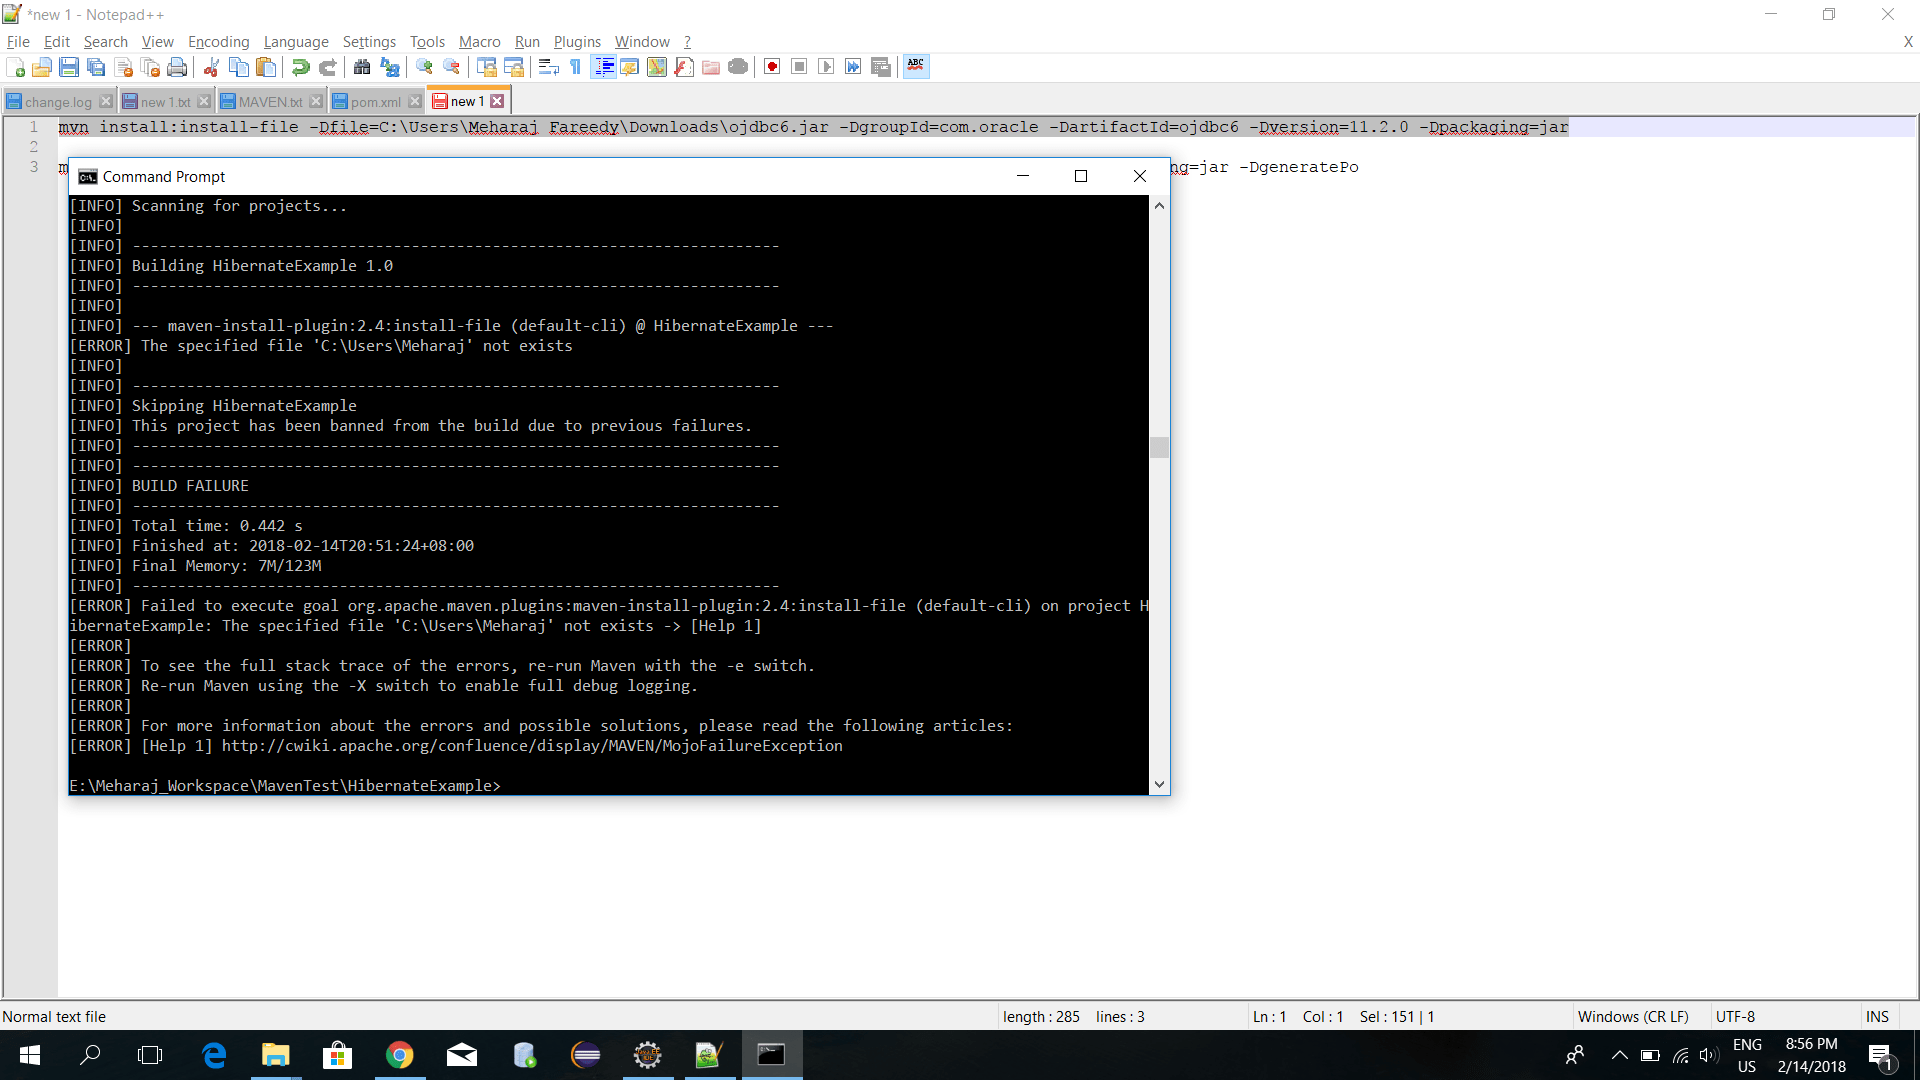Image resolution: width=1920 pixels, height=1080 pixels.
Task: Maximize the Command Prompt window
Action: pyautogui.click(x=1081, y=176)
